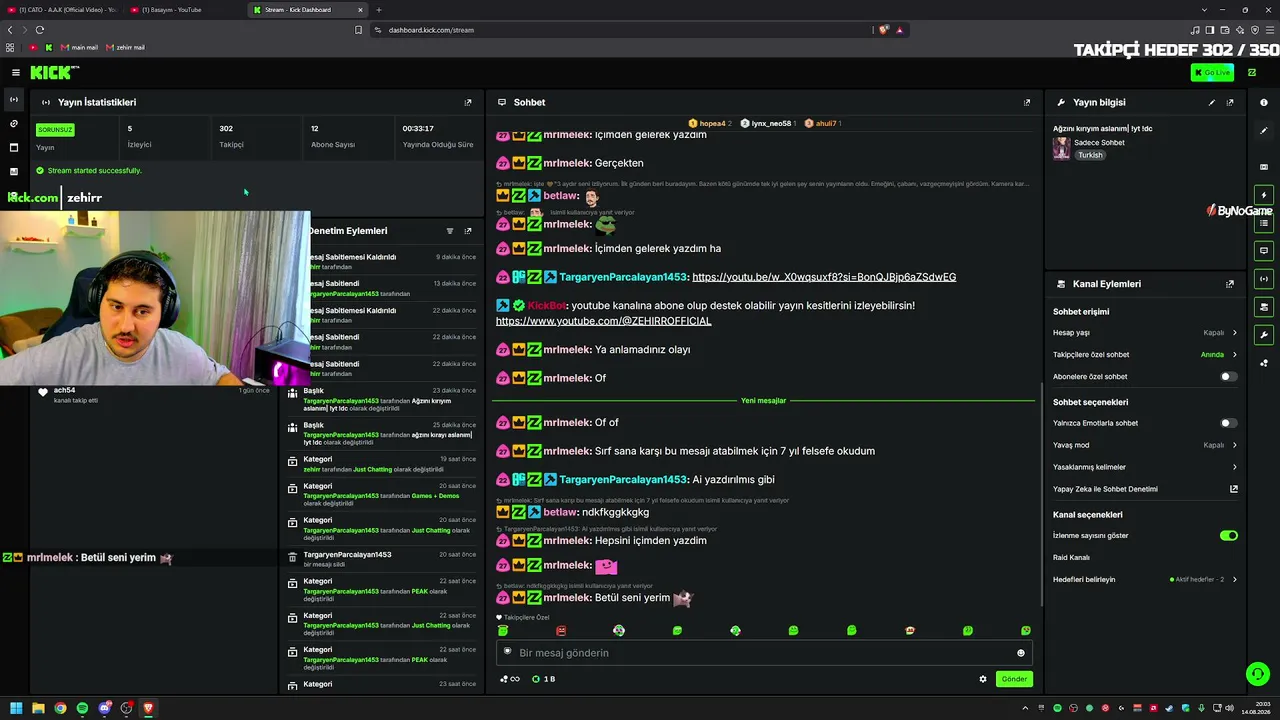This screenshot has width=1280, height=720.
Task: Click the Sadece Sohbet category thumbnail
Action: point(1061,148)
